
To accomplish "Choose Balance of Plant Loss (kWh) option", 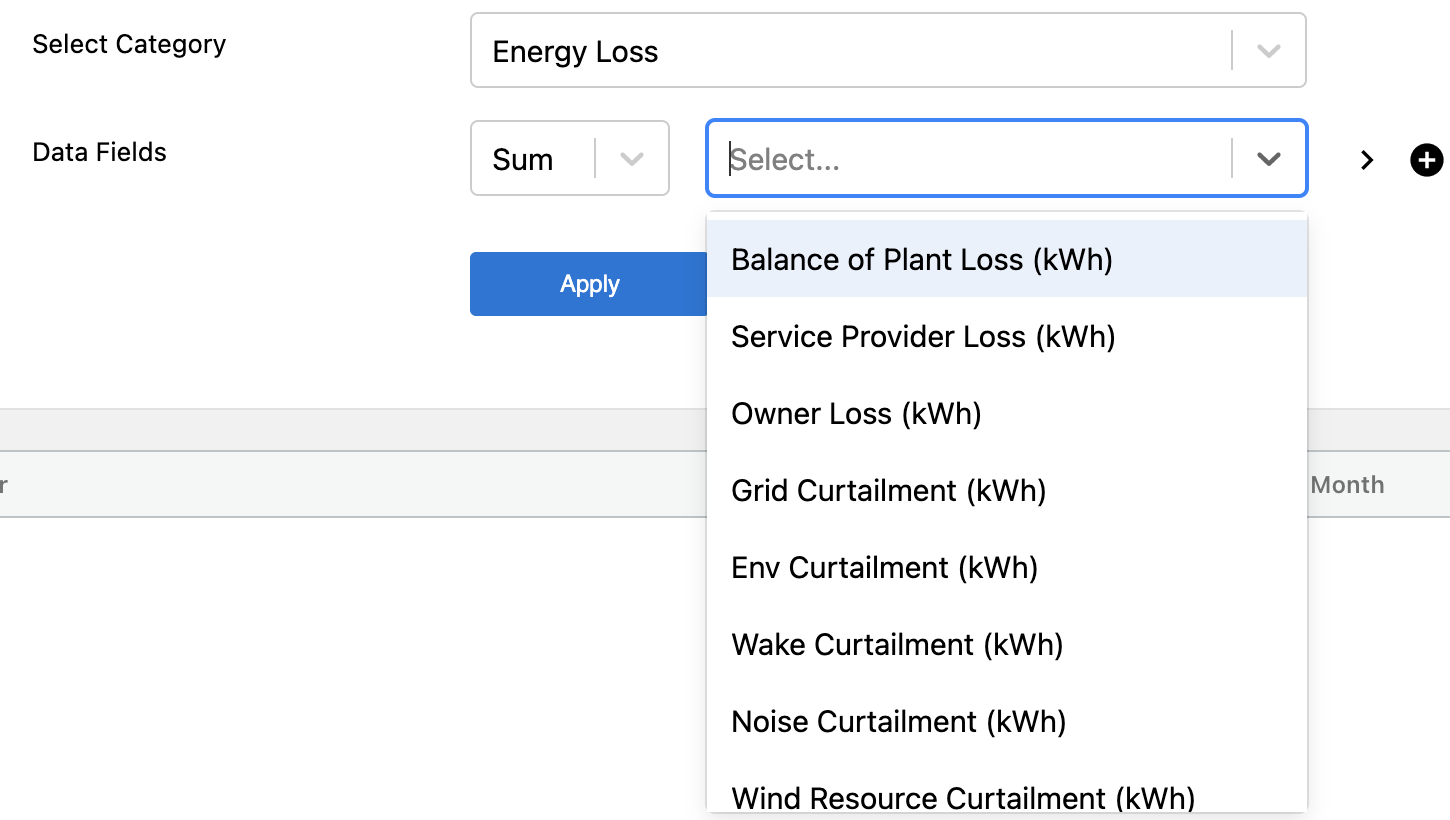I will (922, 260).
